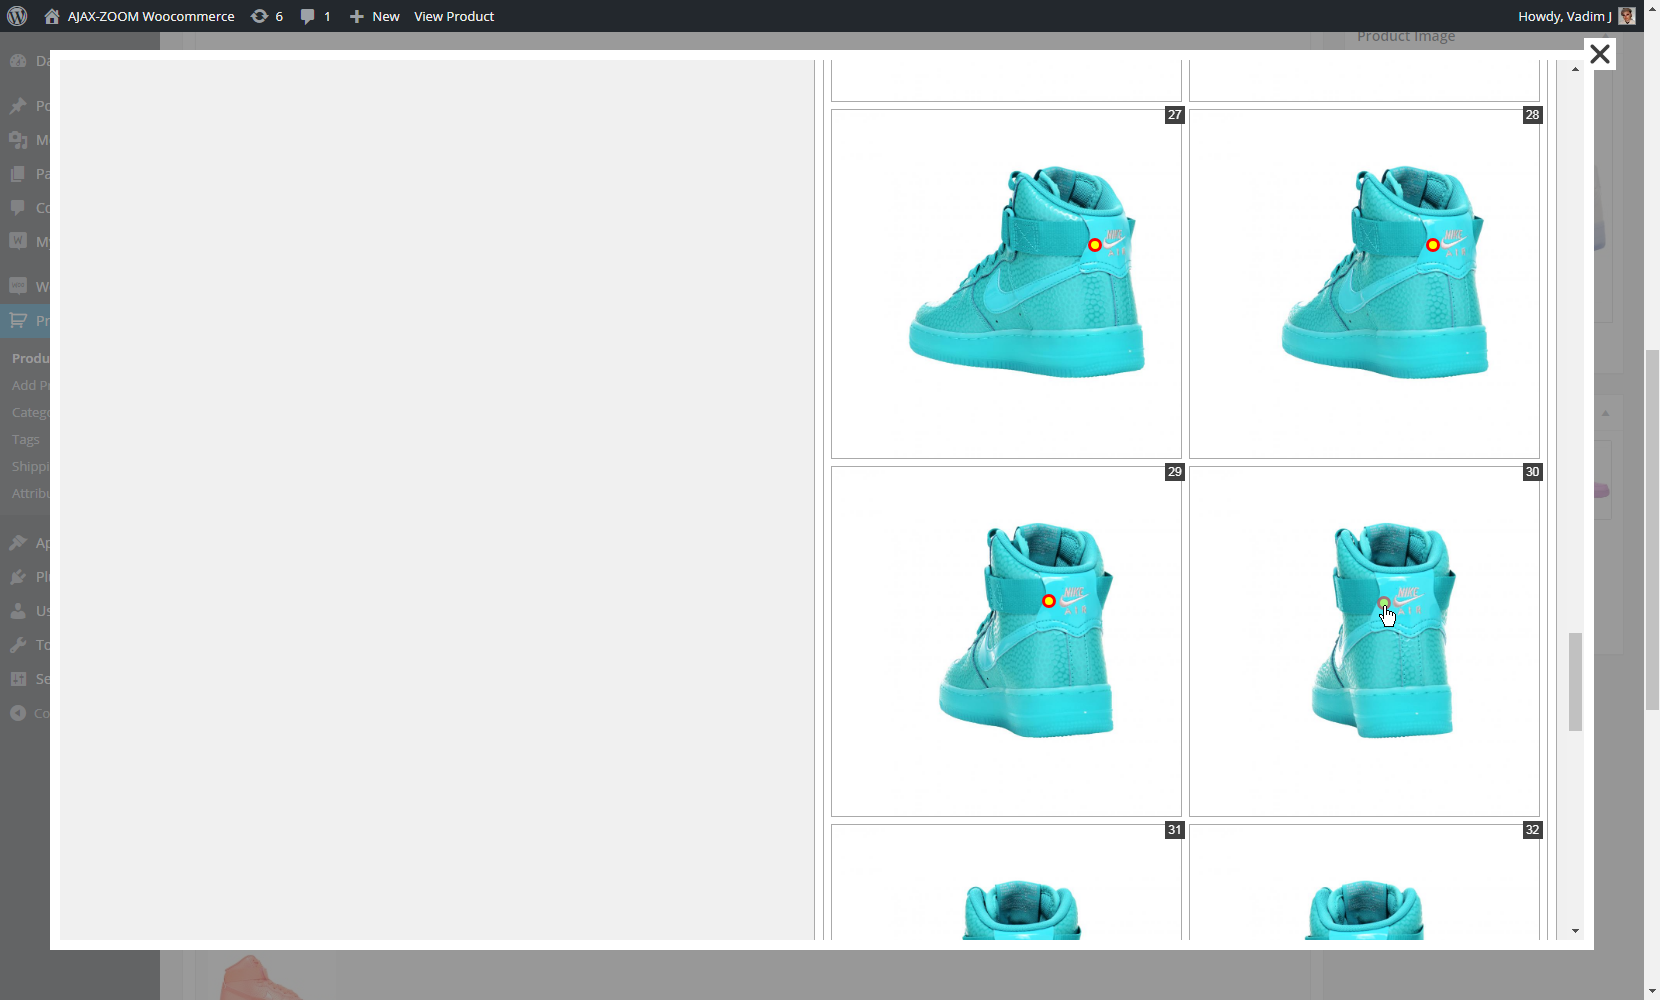The height and width of the screenshot is (1000, 1660).
Task: Open Comments bubble icon in sidebar
Action: click(18, 207)
